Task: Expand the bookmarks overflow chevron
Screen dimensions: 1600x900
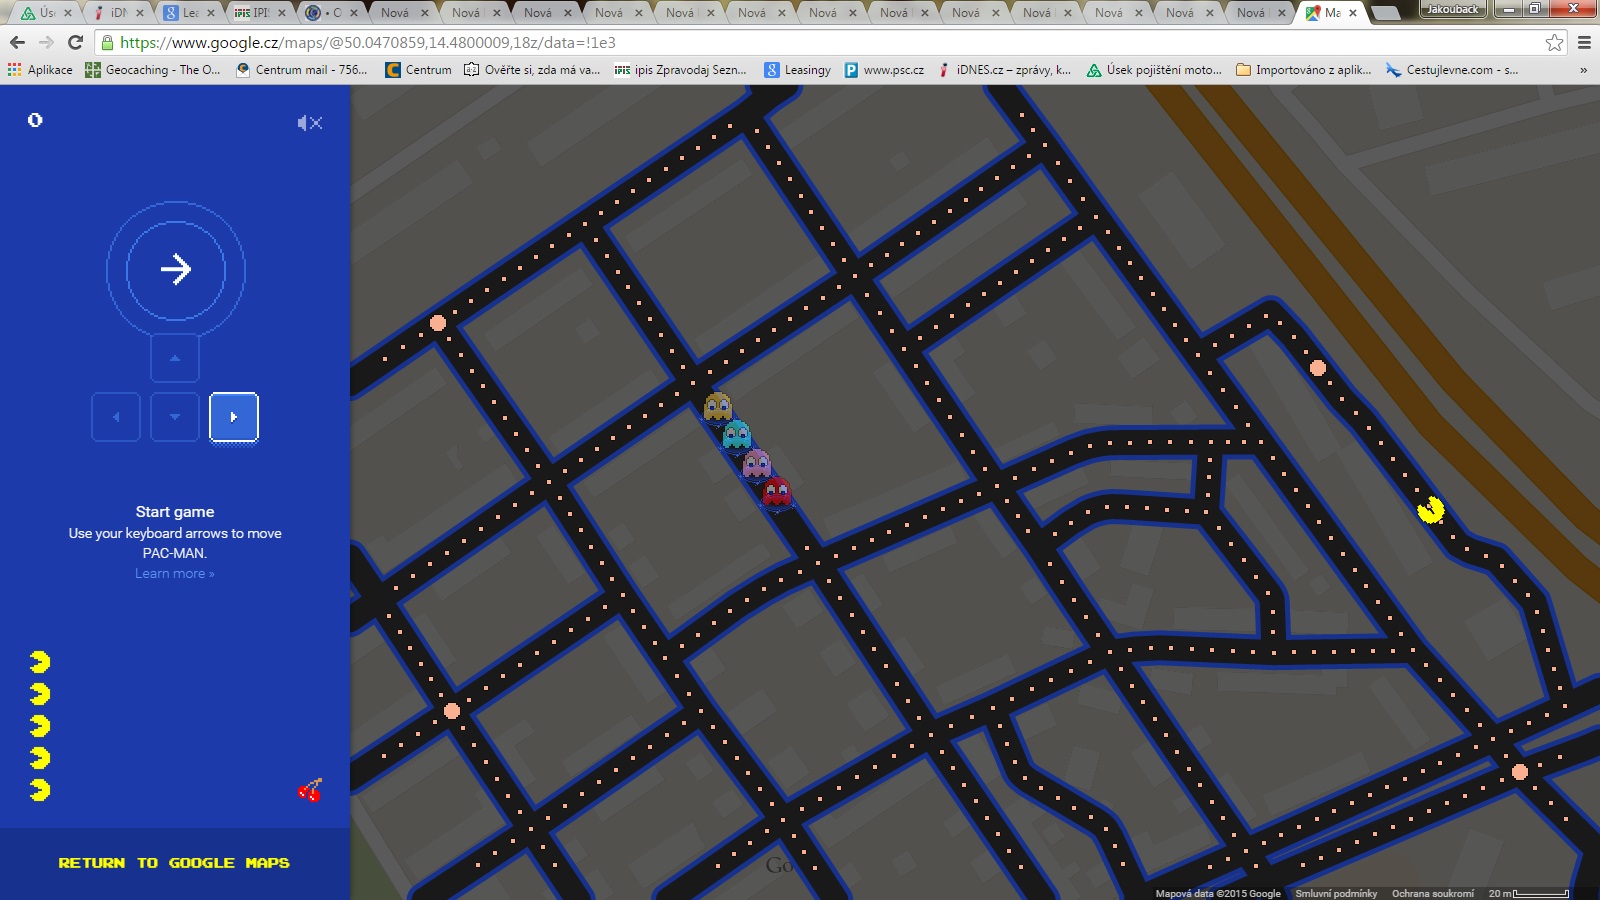Action: pos(1583,70)
